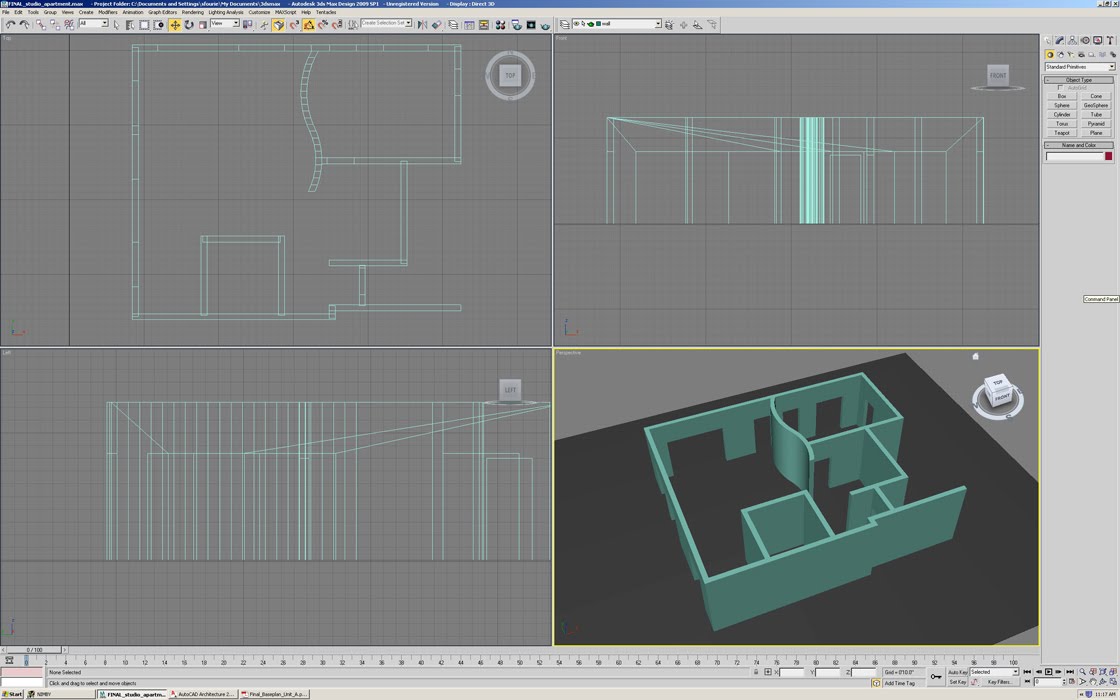
Task: Click the time slider 0/100 handle
Action: tap(34, 650)
